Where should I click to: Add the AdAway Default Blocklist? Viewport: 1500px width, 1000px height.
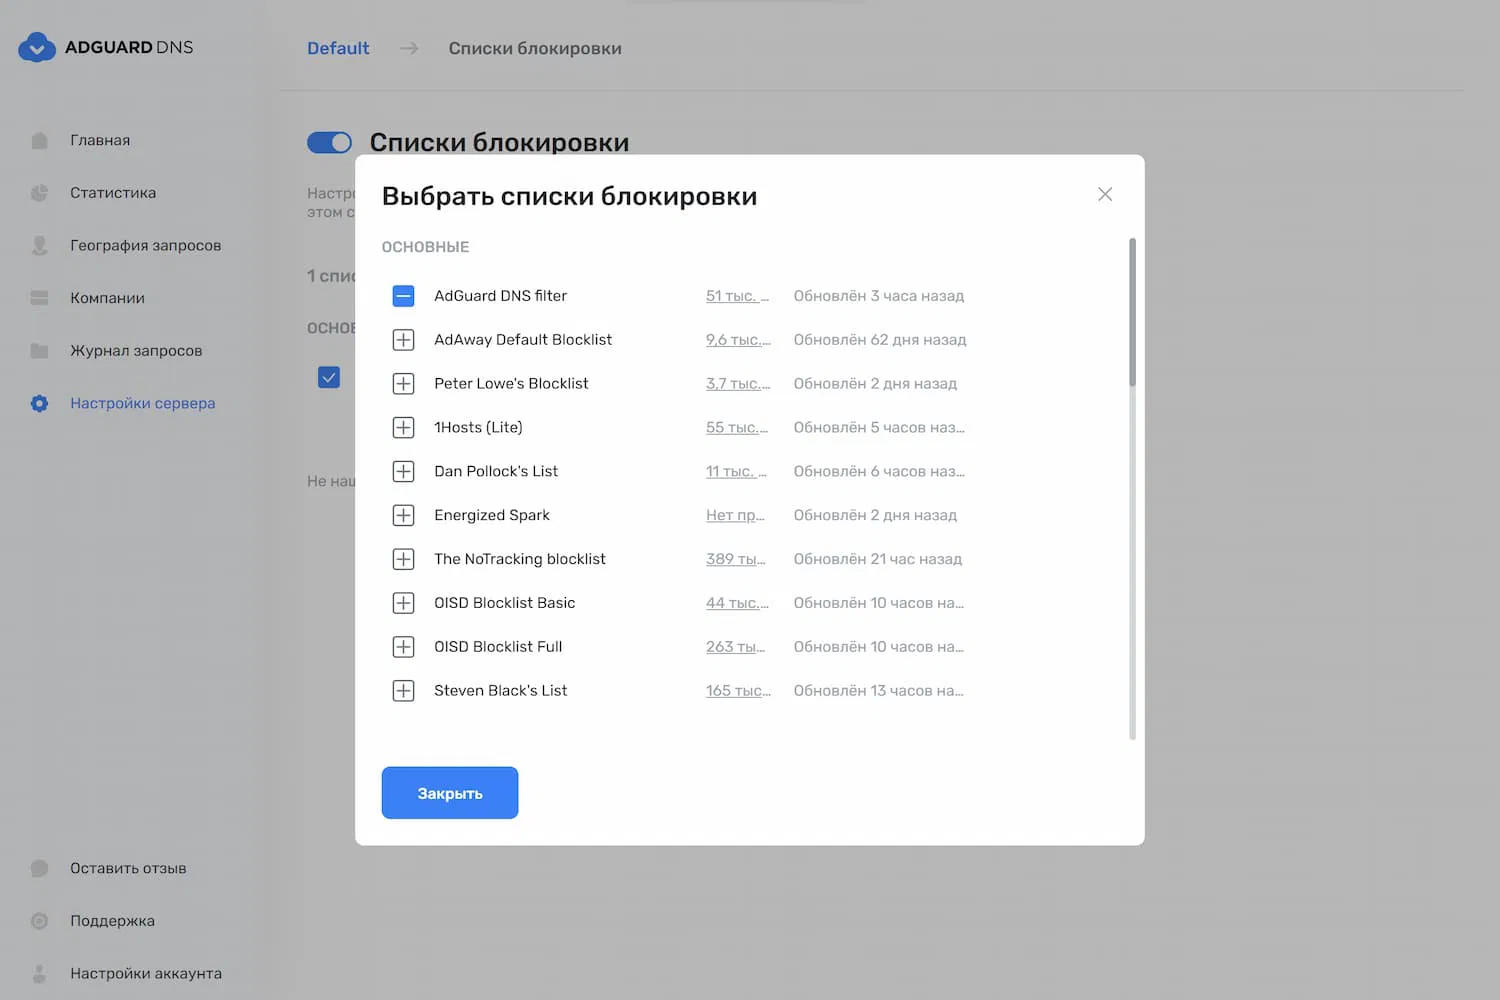point(403,340)
